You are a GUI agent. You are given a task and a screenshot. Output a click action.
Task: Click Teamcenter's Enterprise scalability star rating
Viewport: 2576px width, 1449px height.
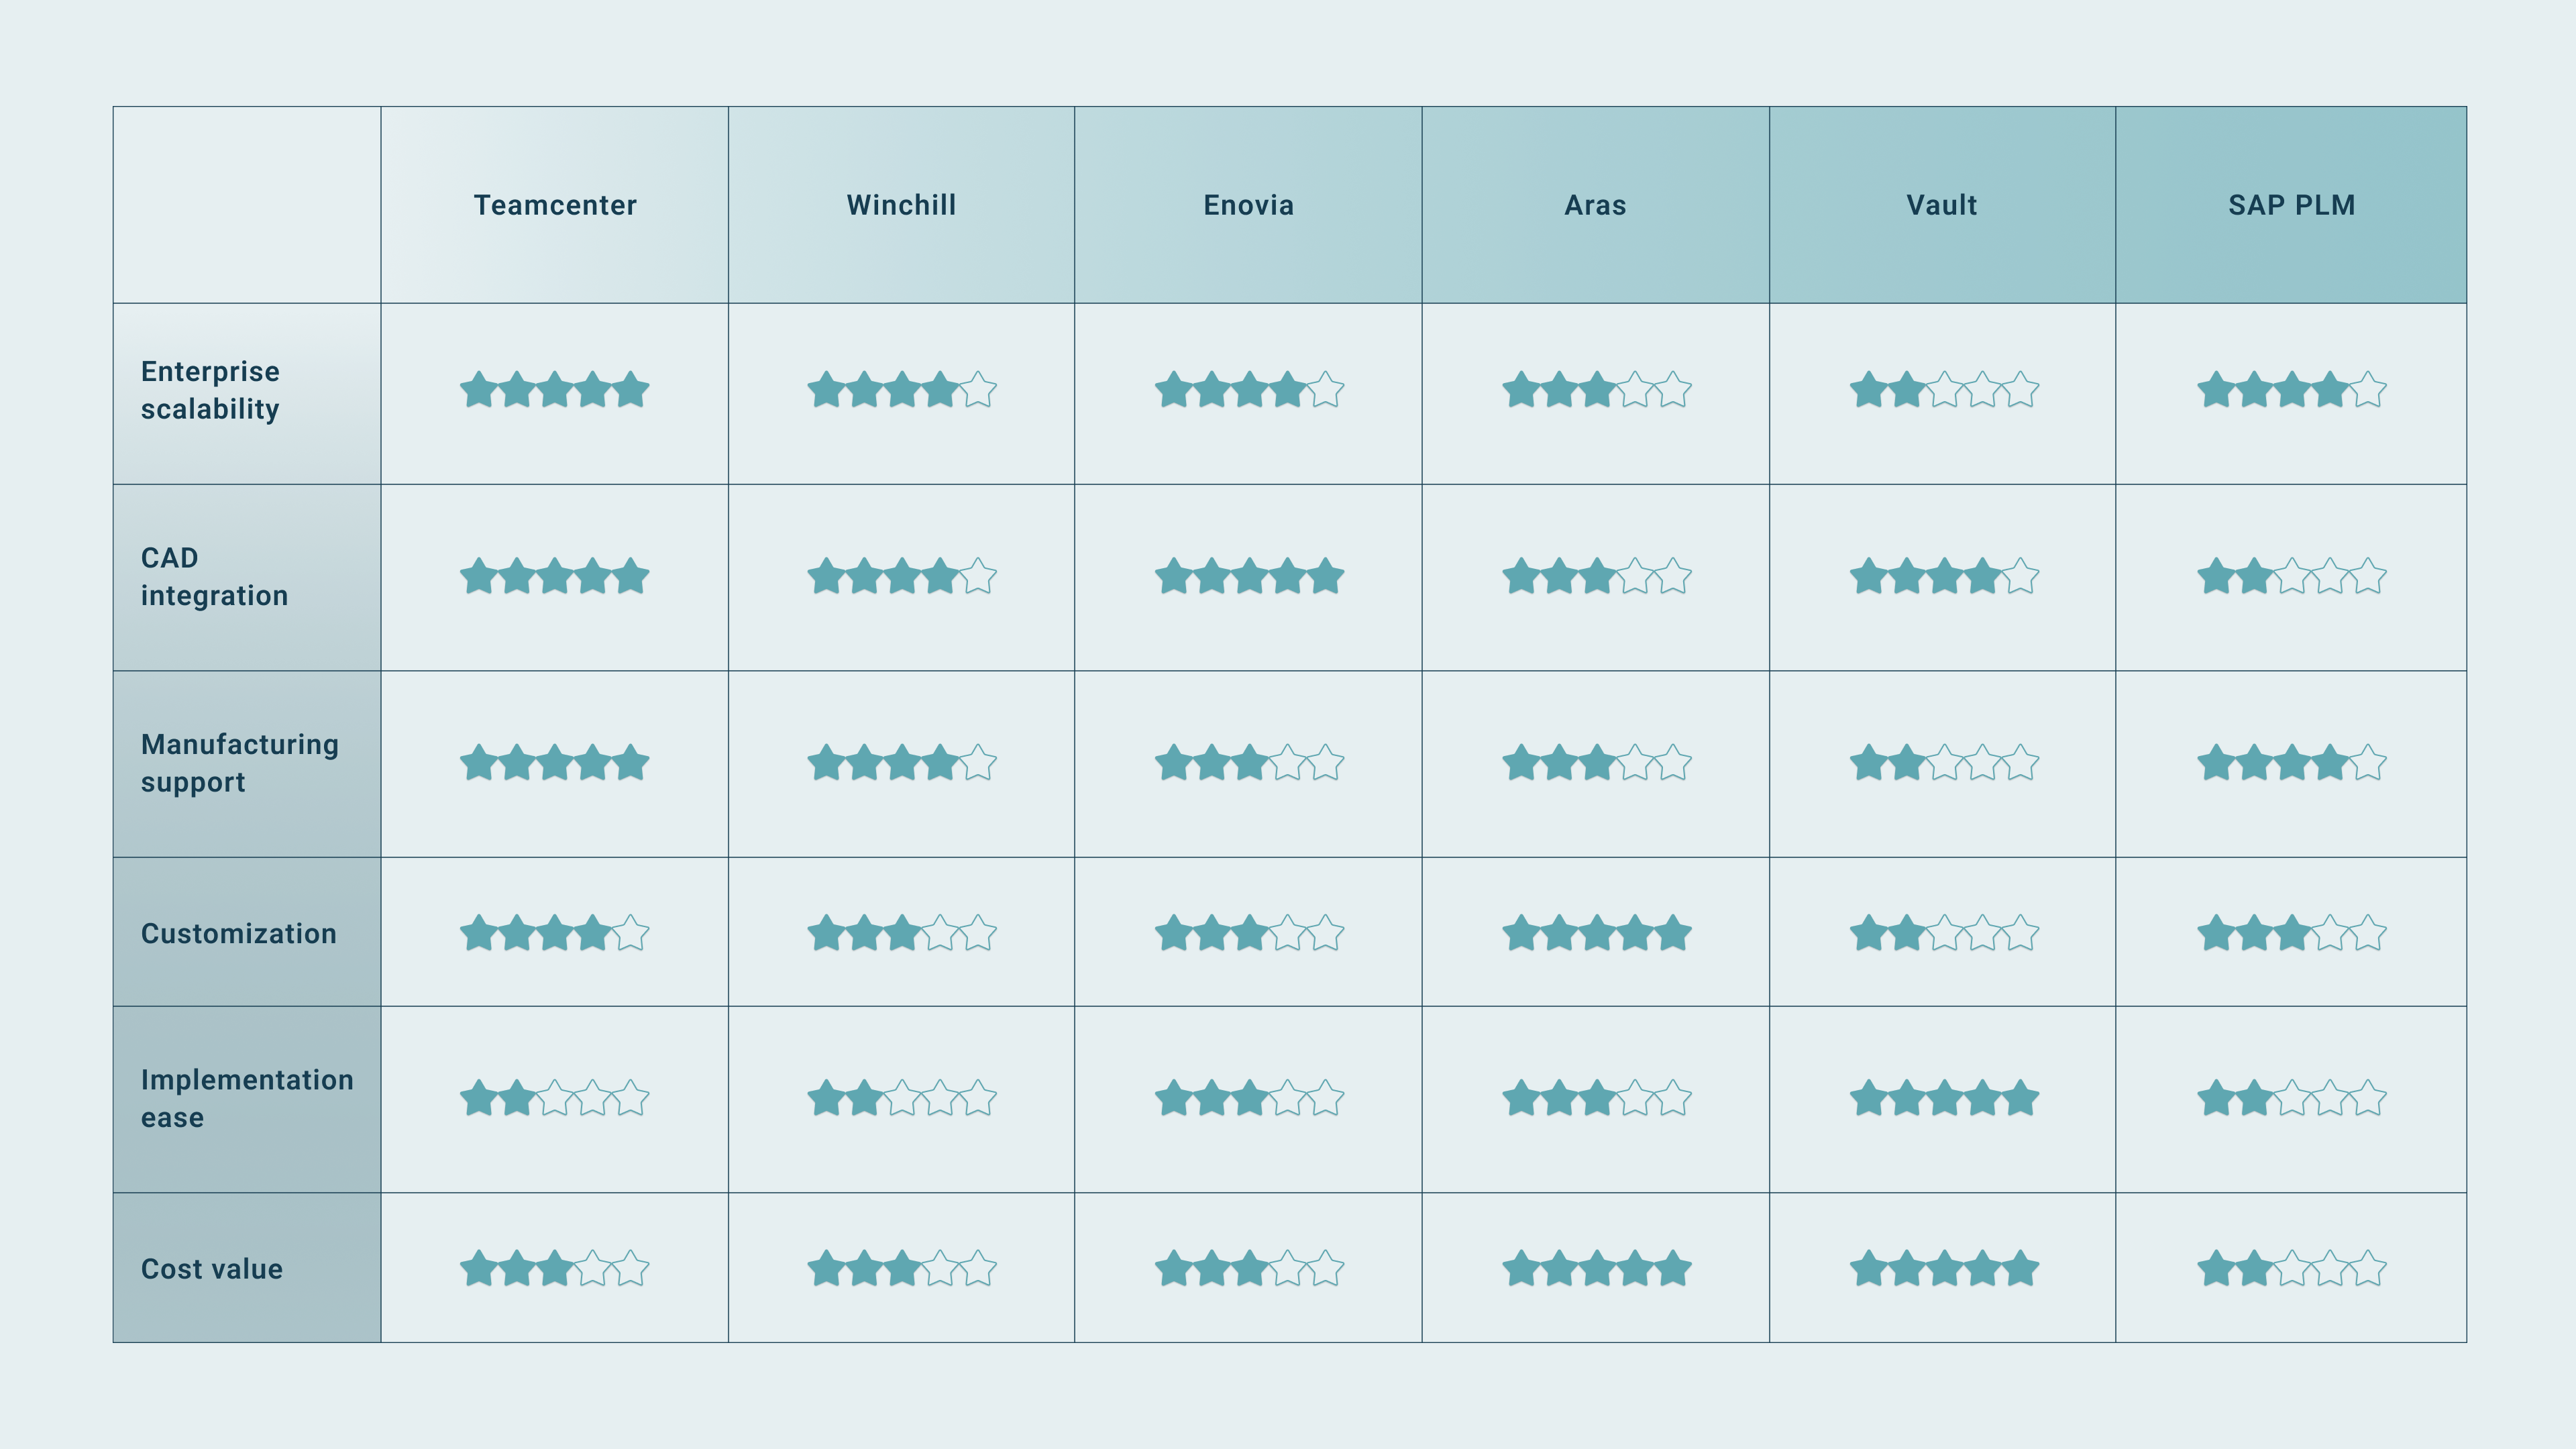pos(554,390)
